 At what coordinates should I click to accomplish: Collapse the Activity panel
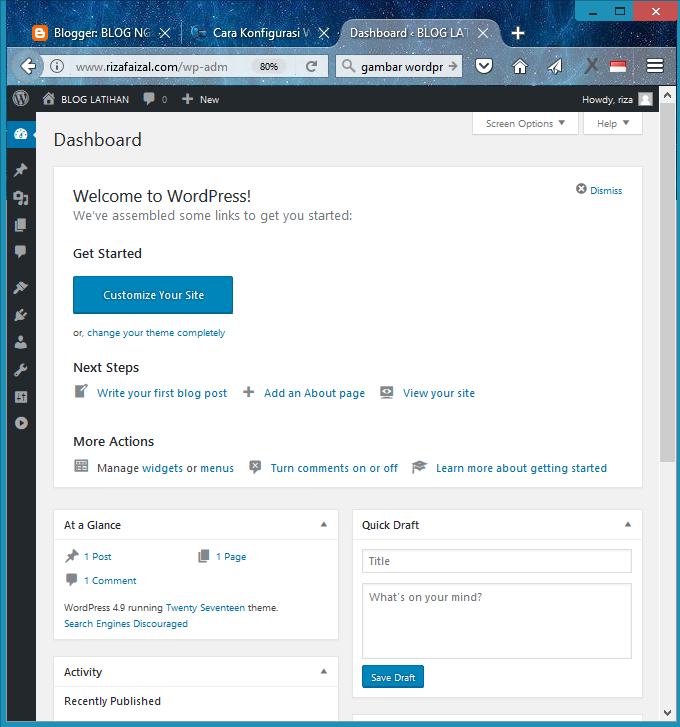click(x=324, y=671)
